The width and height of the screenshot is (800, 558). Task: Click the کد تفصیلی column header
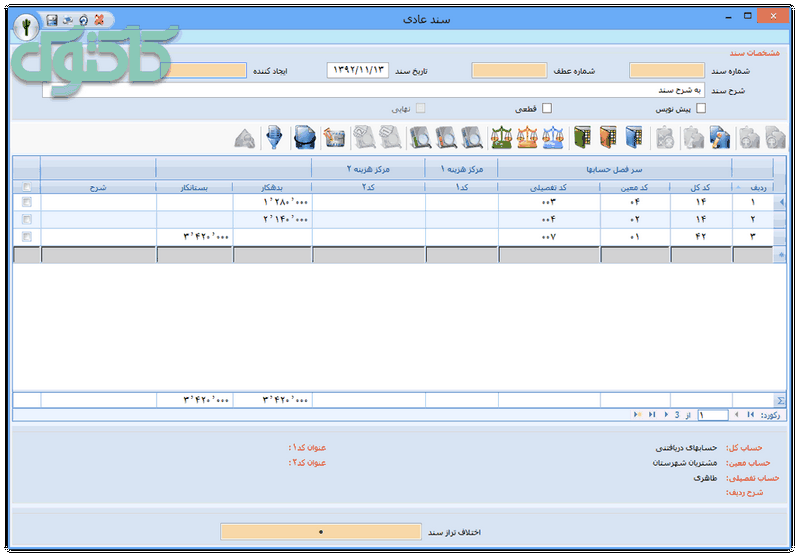coord(548,187)
